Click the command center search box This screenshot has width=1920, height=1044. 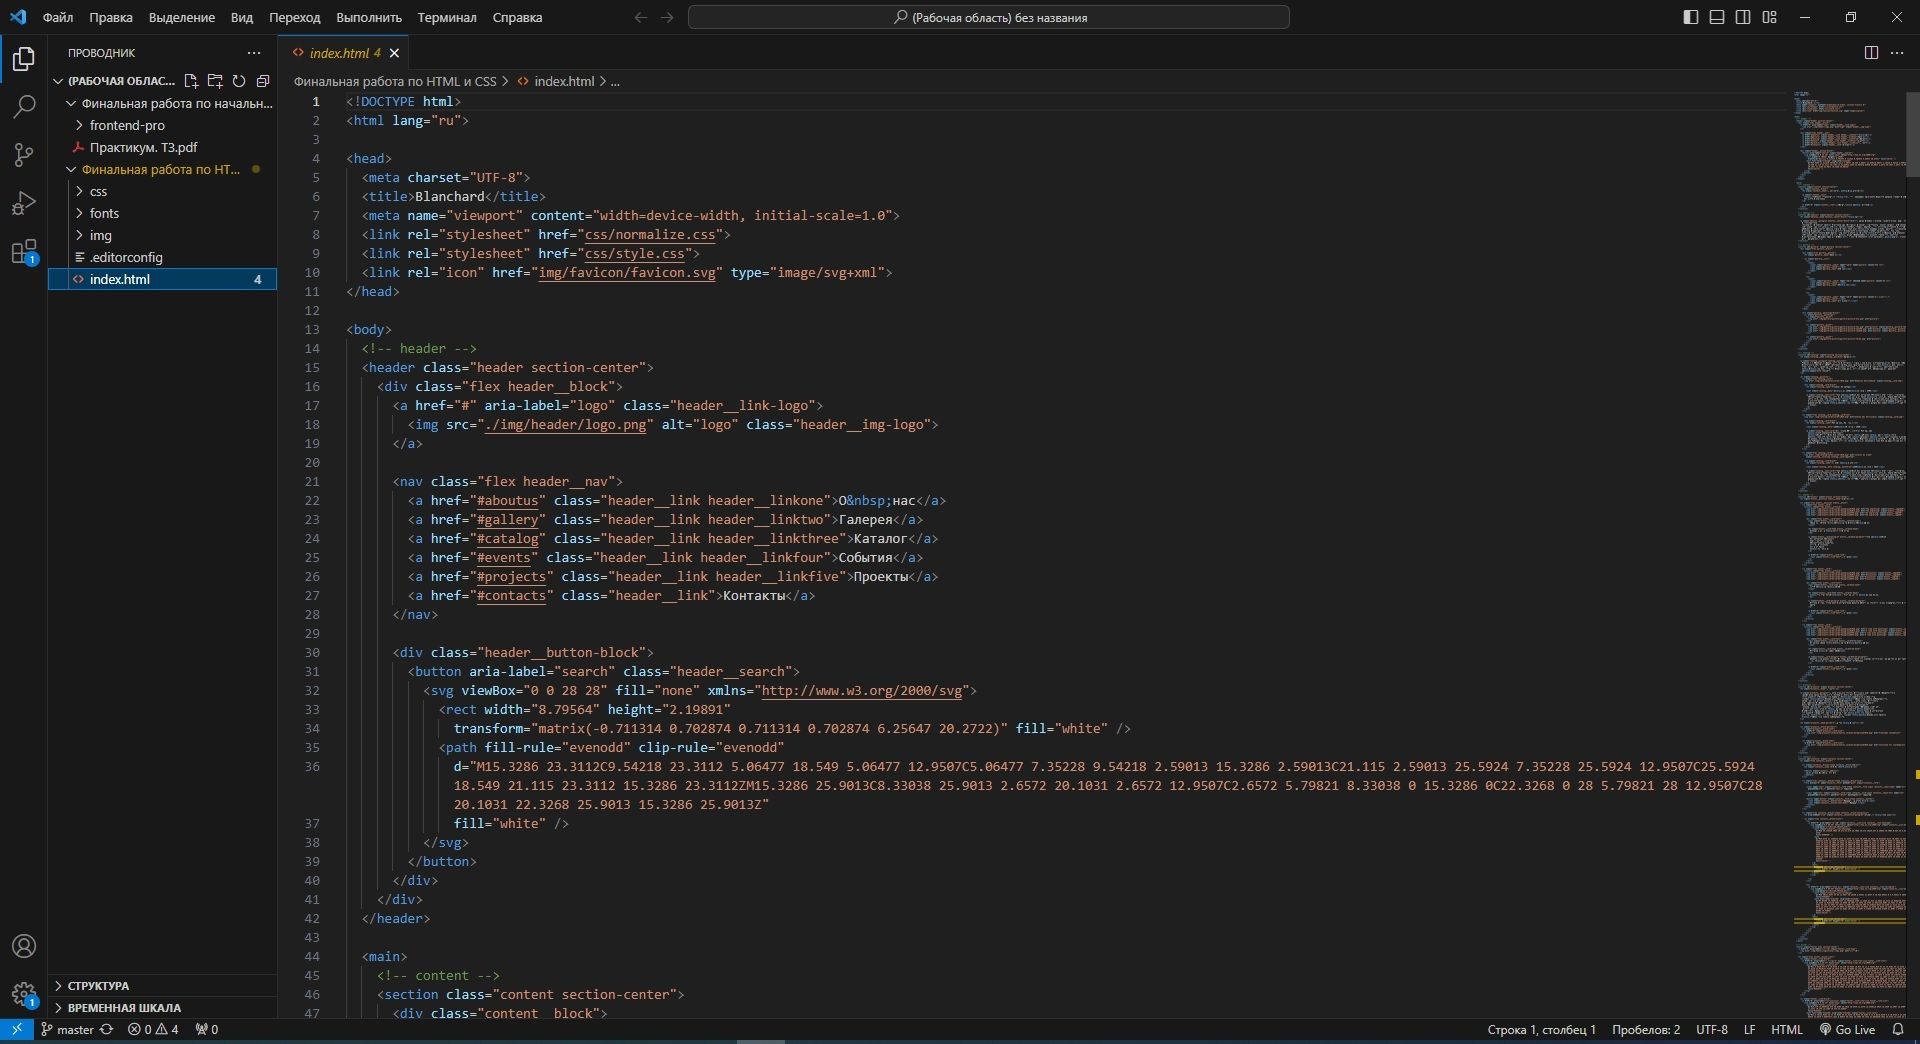pyautogui.click(x=988, y=17)
